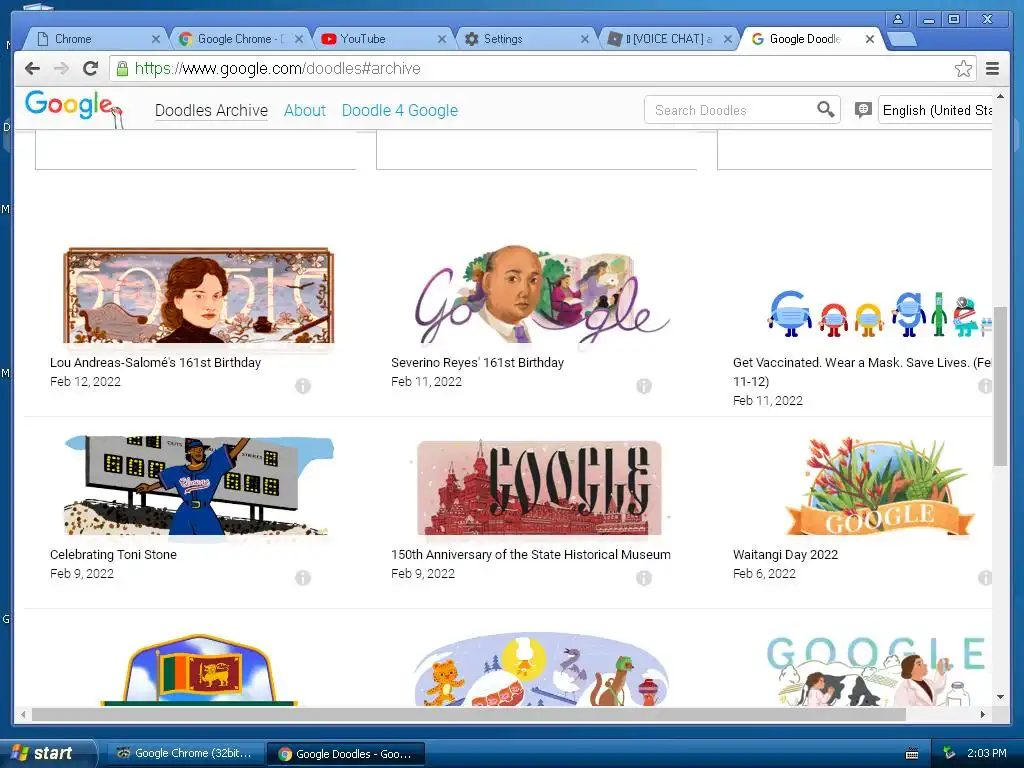Open 150th Anniversary State Historical Museum title
The height and width of the screenshot is (768, 1024).
531,554
